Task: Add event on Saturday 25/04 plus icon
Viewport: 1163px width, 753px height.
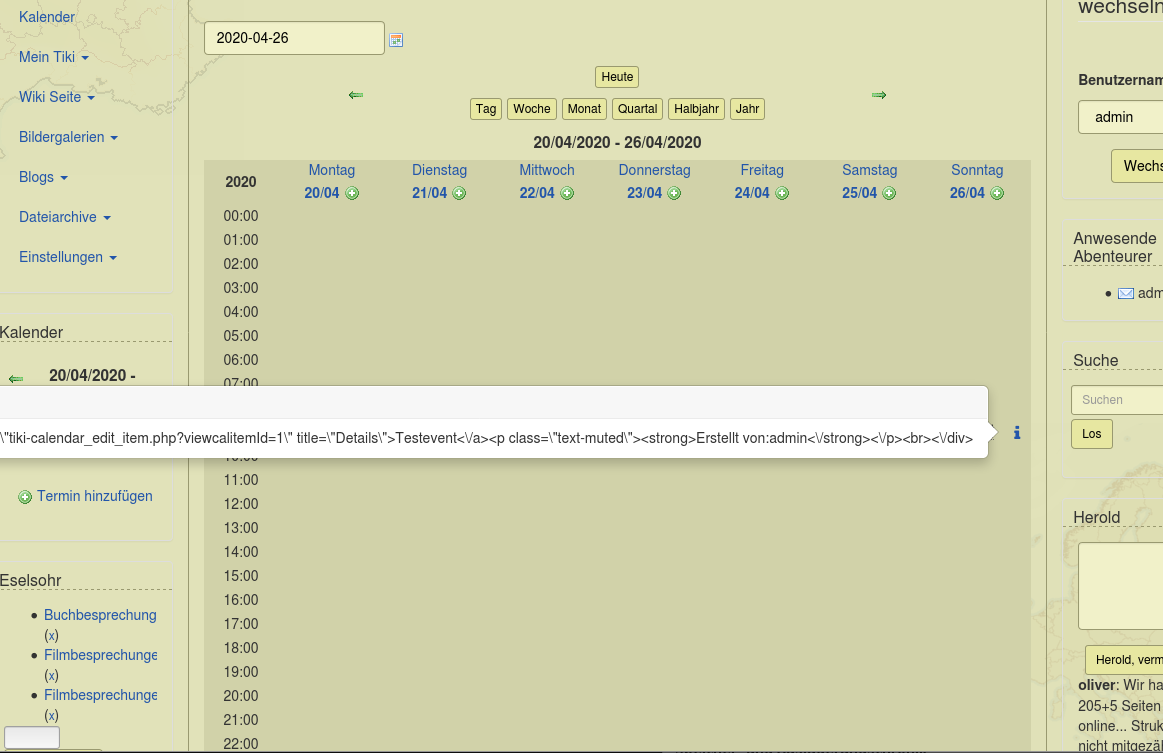Action: click(x=889, y=194)
